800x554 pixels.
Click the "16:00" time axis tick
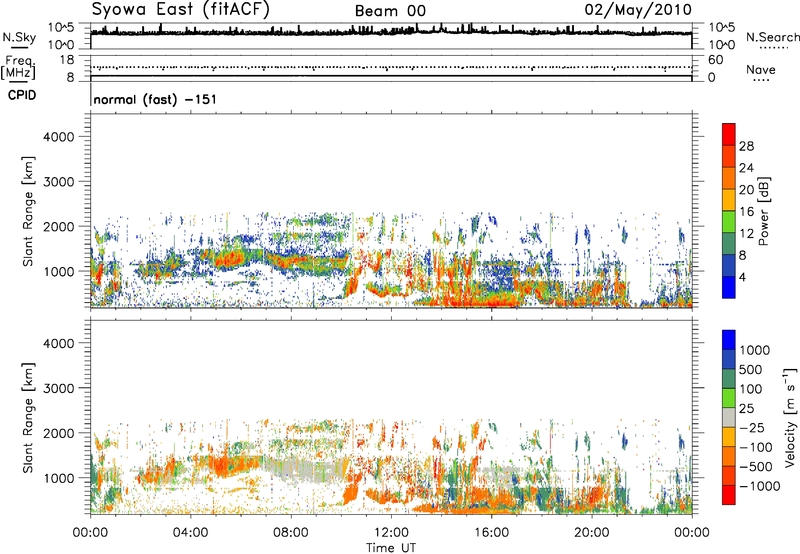click(x=491, y=532)
